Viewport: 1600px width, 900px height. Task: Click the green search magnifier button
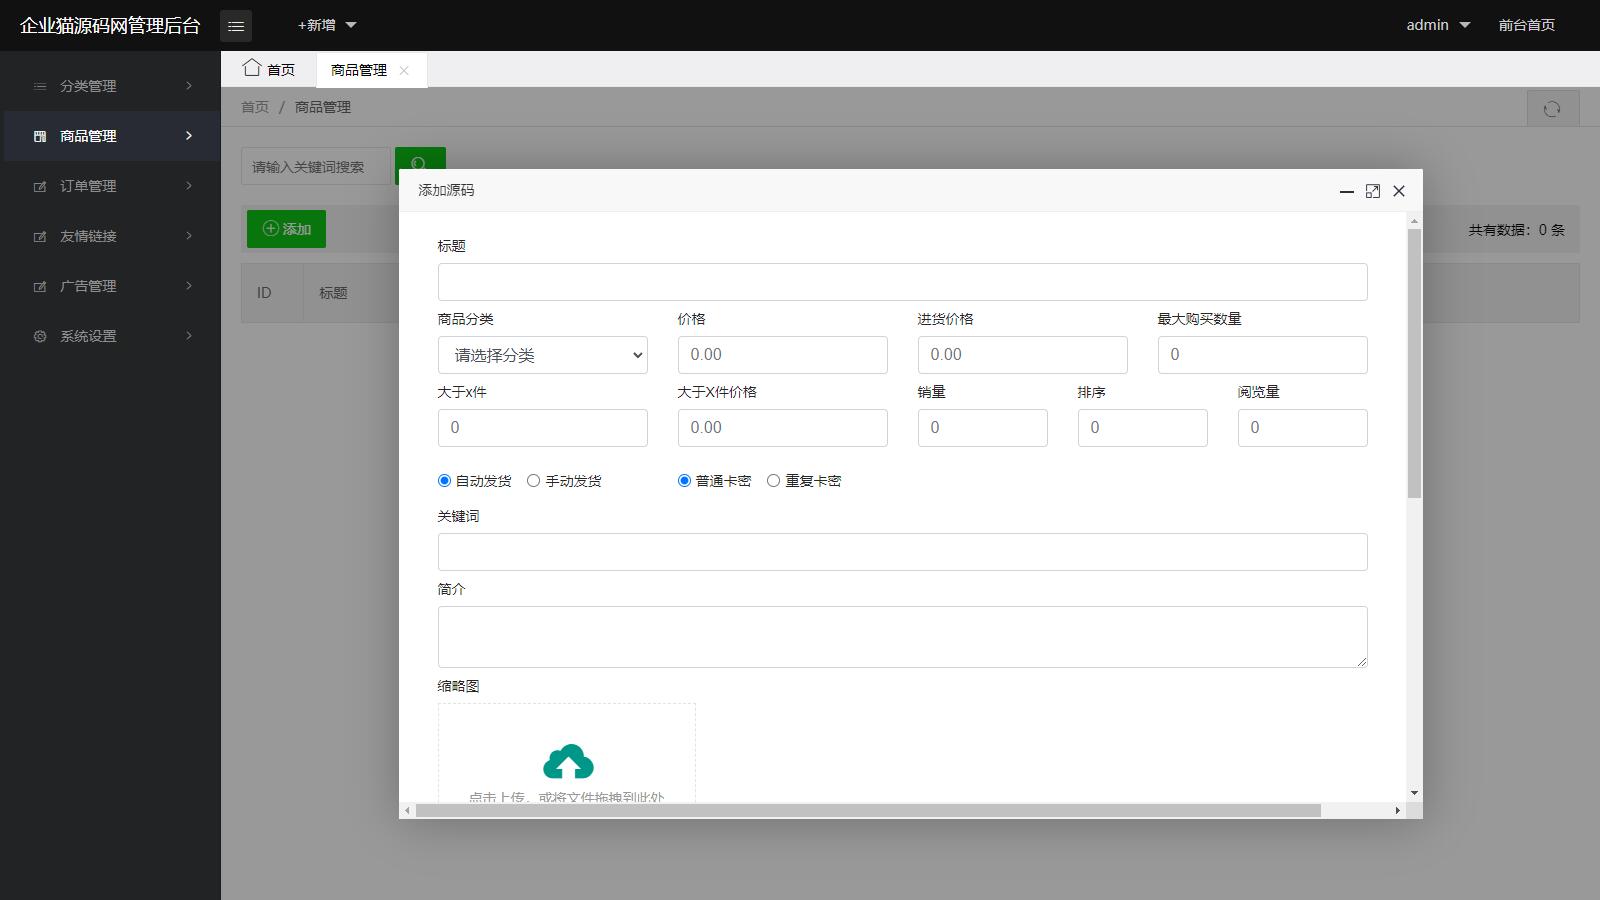[419, 165]
